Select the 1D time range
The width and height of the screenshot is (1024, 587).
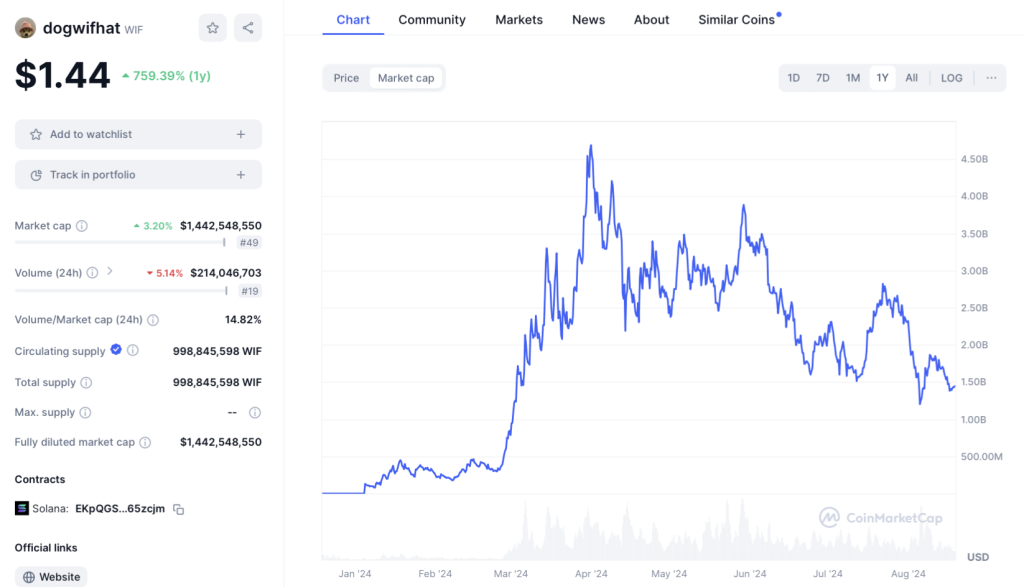793,78
